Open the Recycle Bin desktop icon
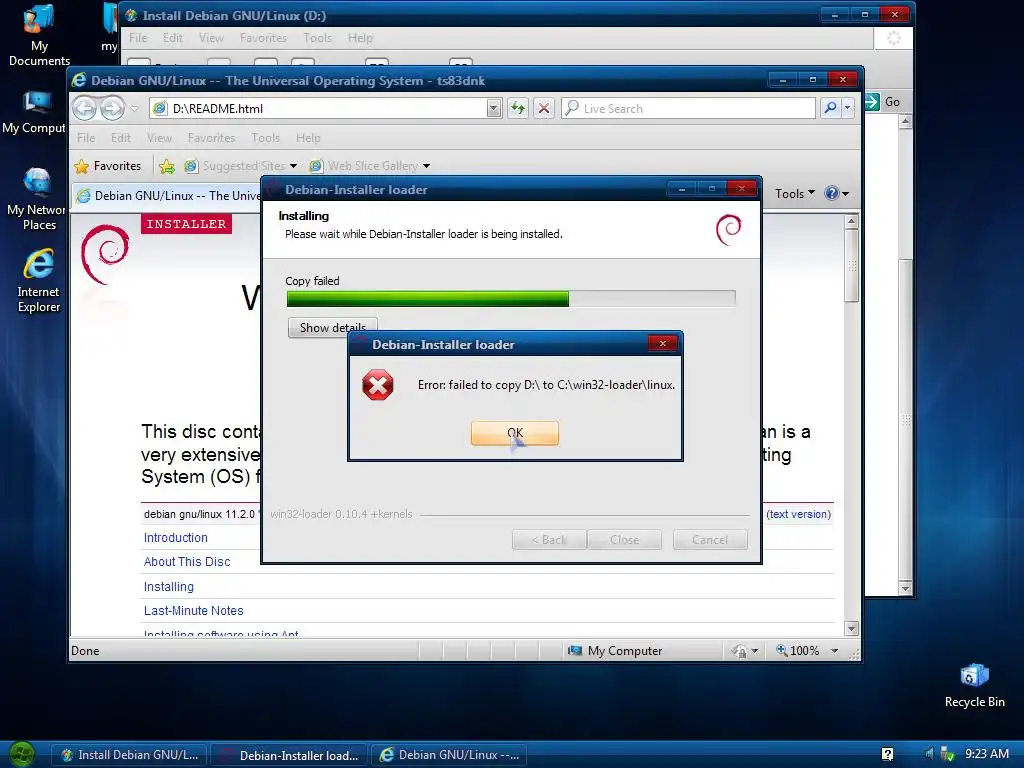 974,685
